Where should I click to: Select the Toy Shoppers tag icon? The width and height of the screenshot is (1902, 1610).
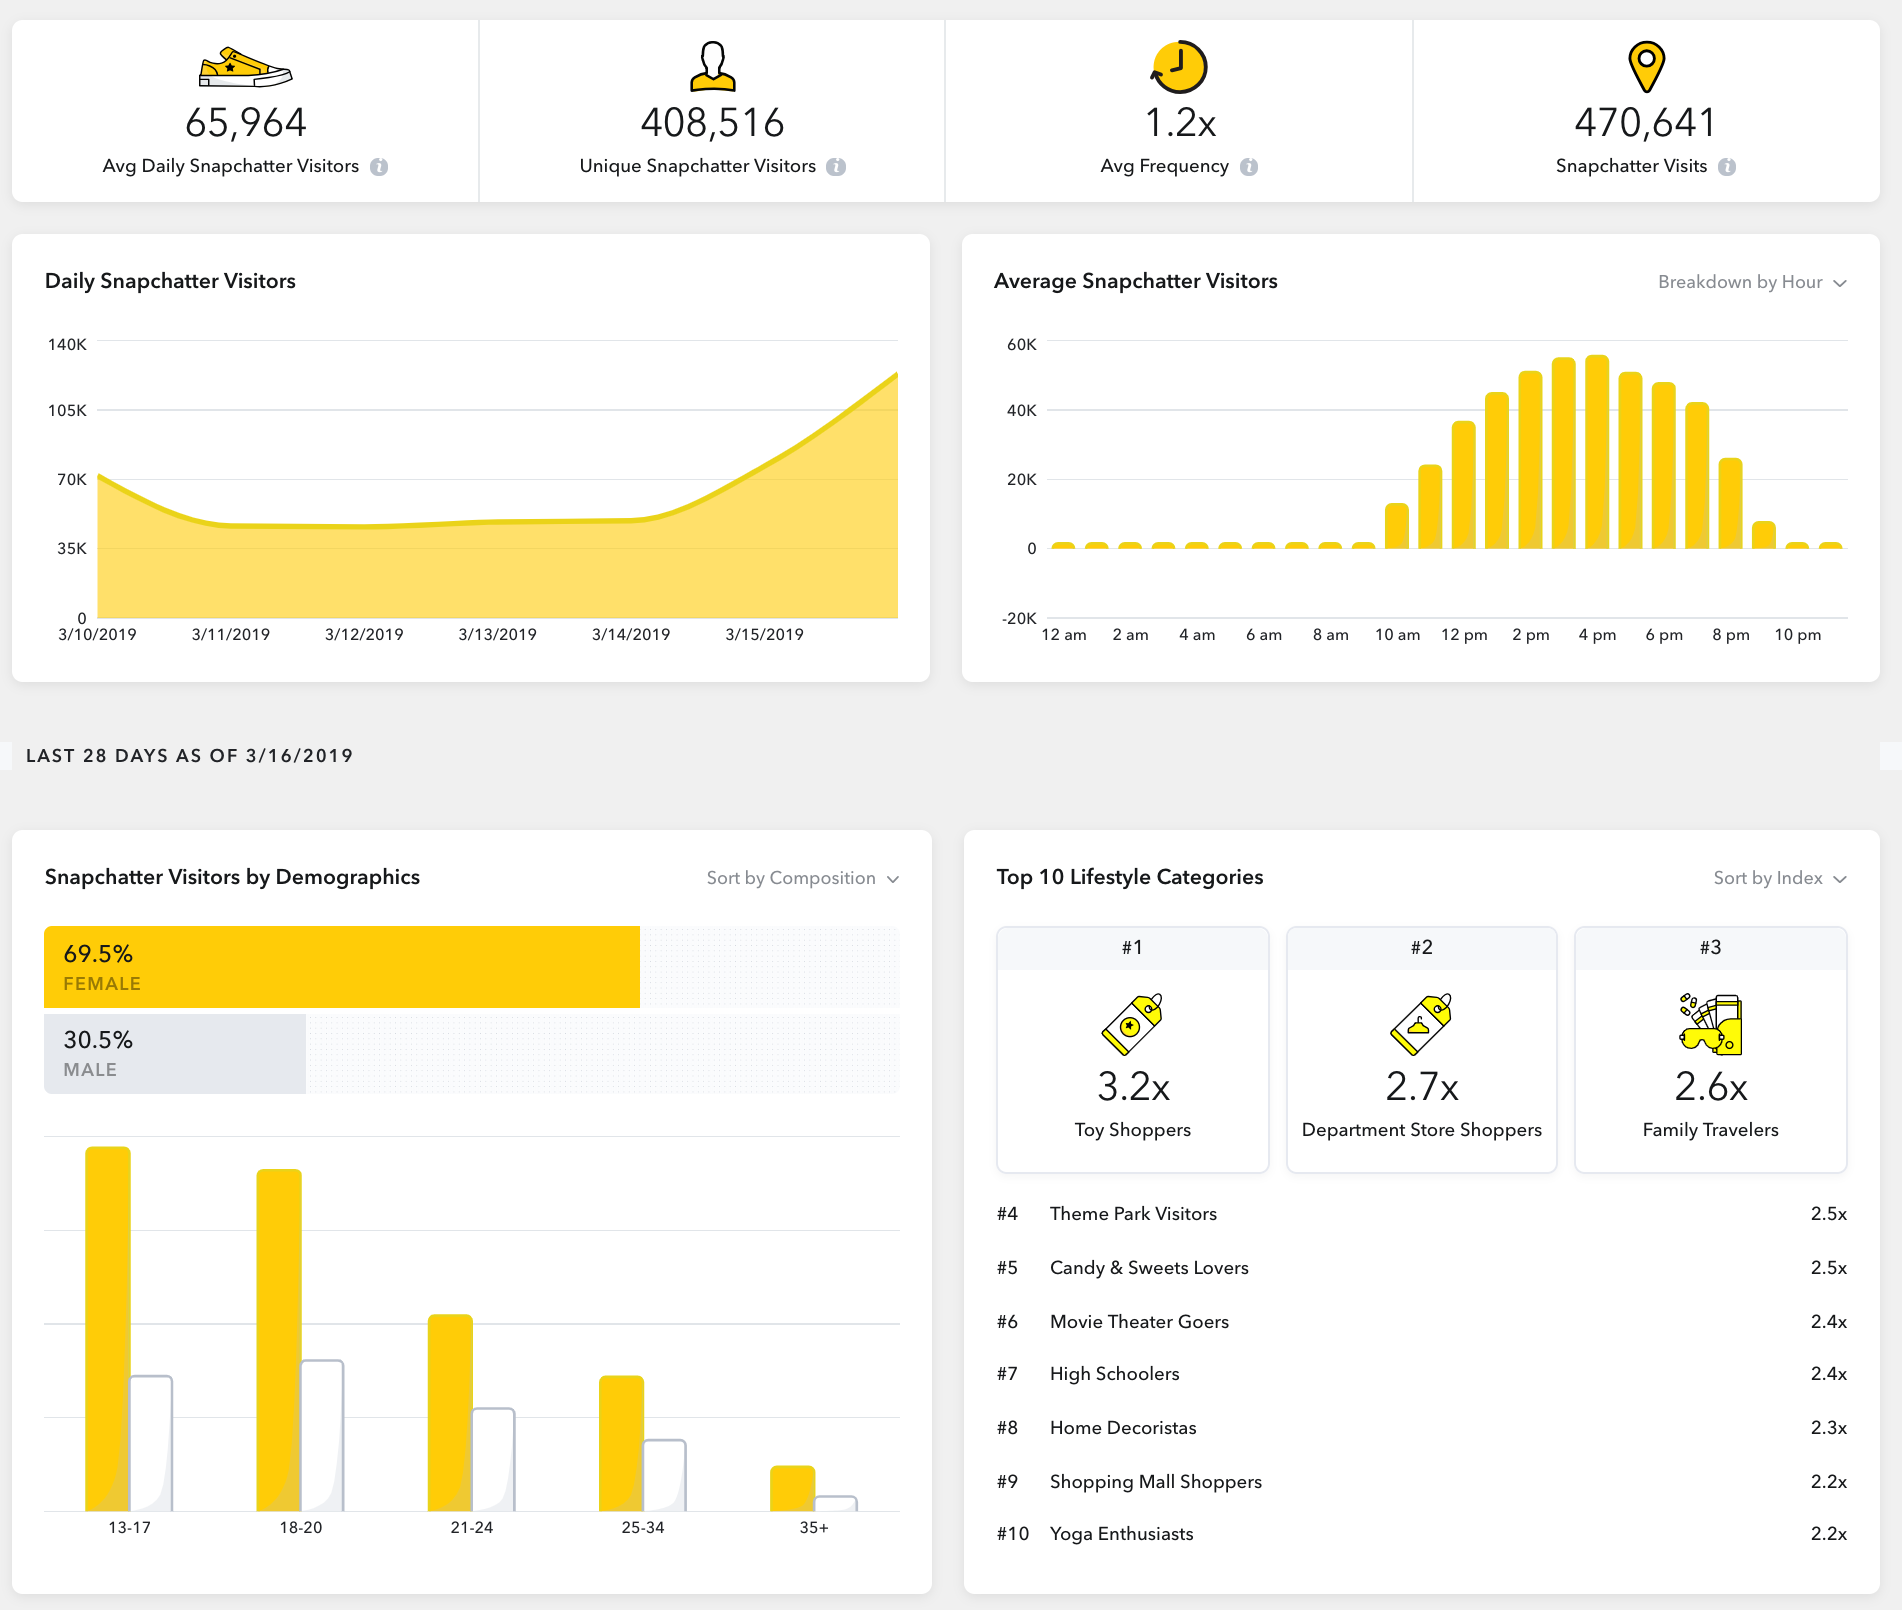[x=1132, y=1024]
